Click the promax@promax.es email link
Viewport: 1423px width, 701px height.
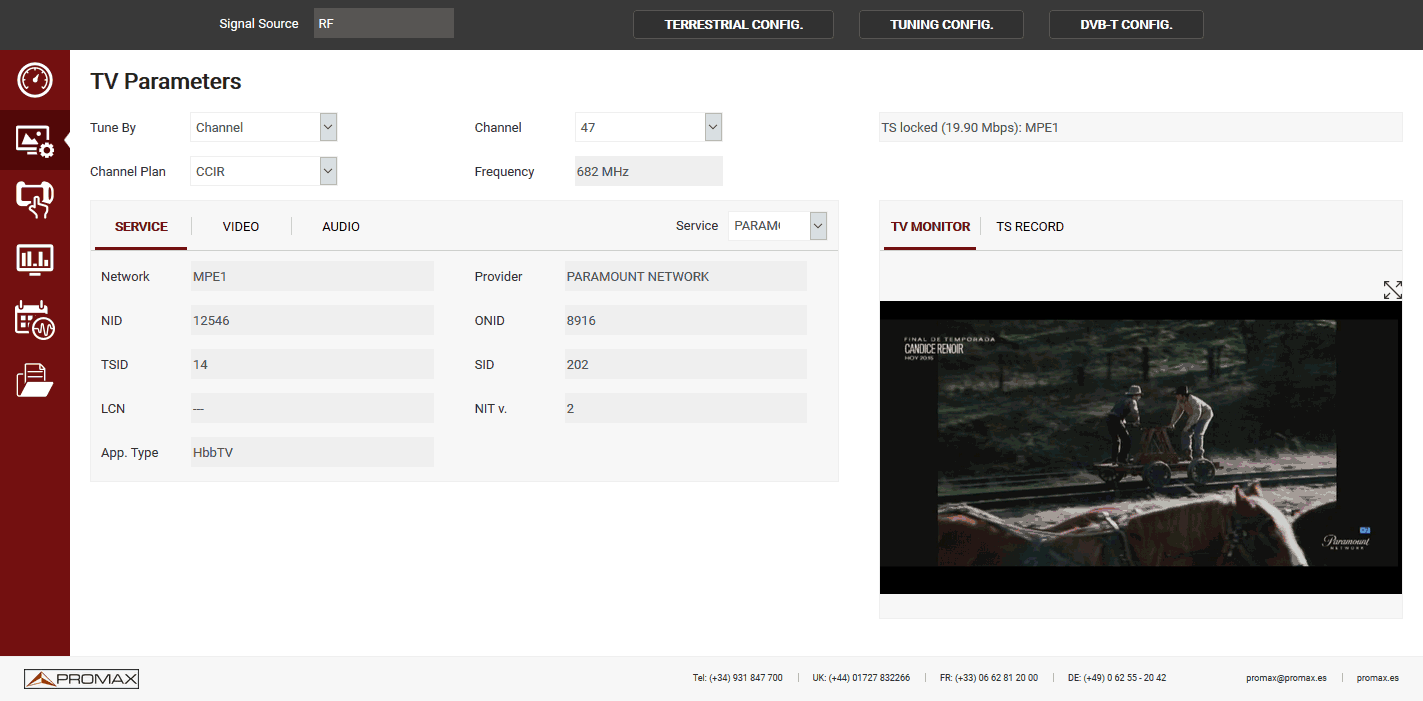1286,678
